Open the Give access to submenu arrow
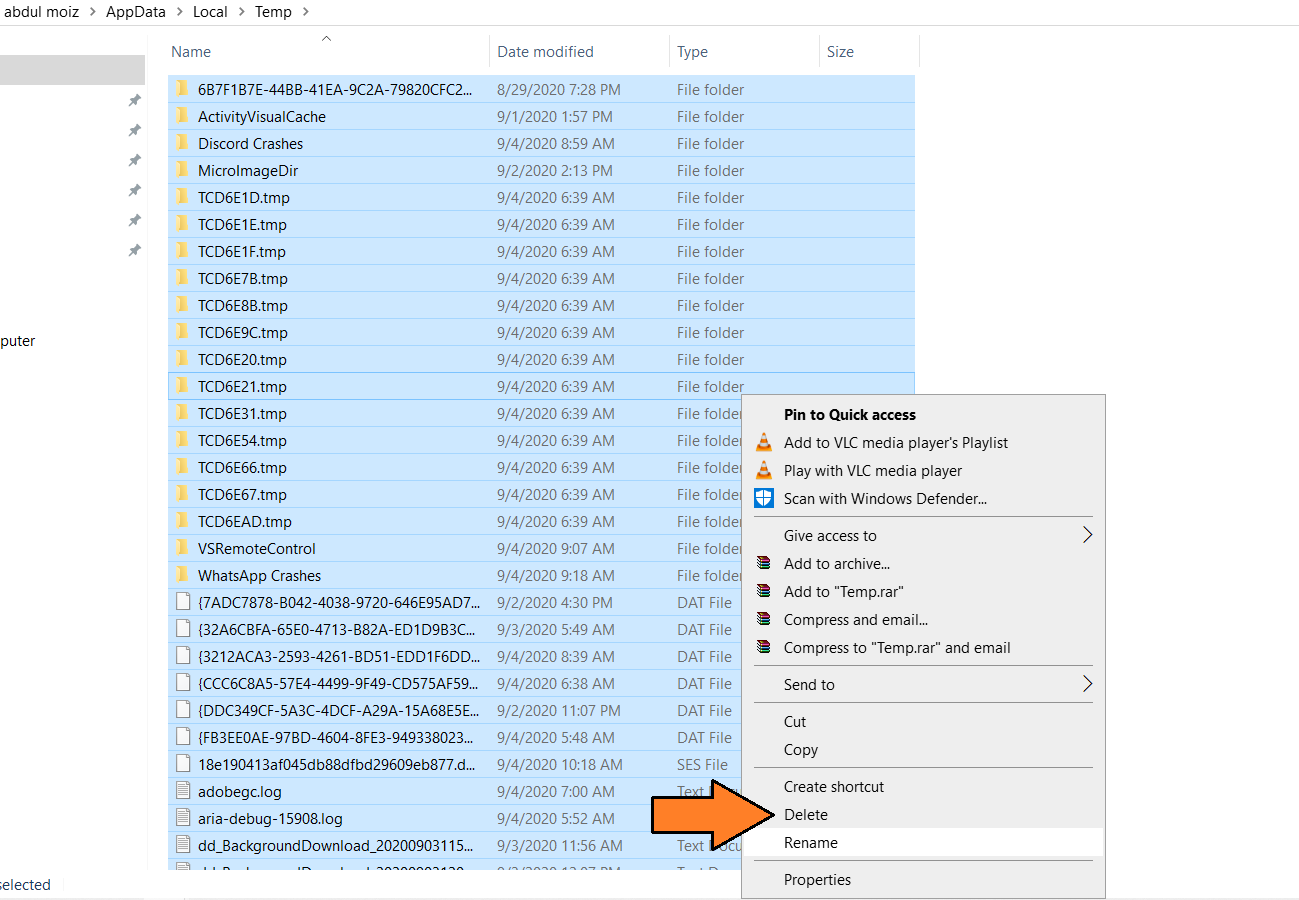 (x=1087, y=536)
